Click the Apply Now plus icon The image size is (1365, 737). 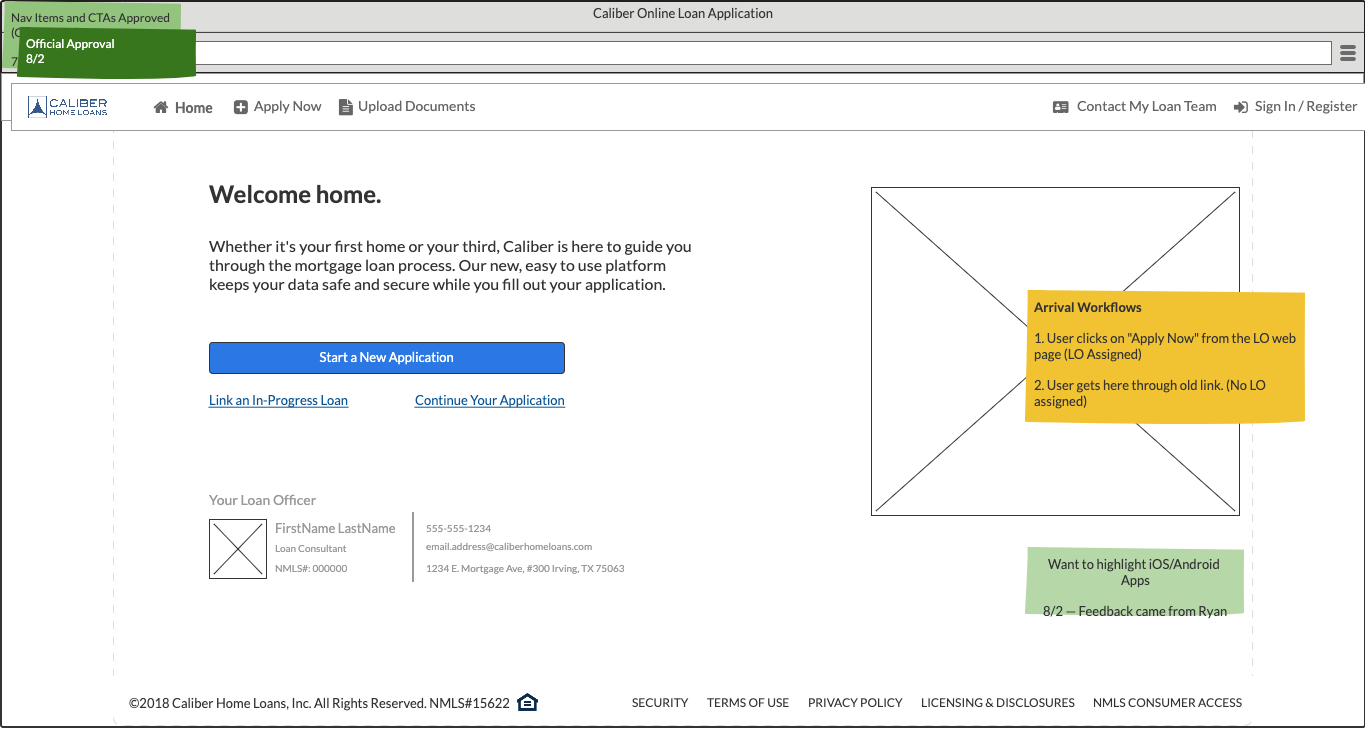point(241,107)
